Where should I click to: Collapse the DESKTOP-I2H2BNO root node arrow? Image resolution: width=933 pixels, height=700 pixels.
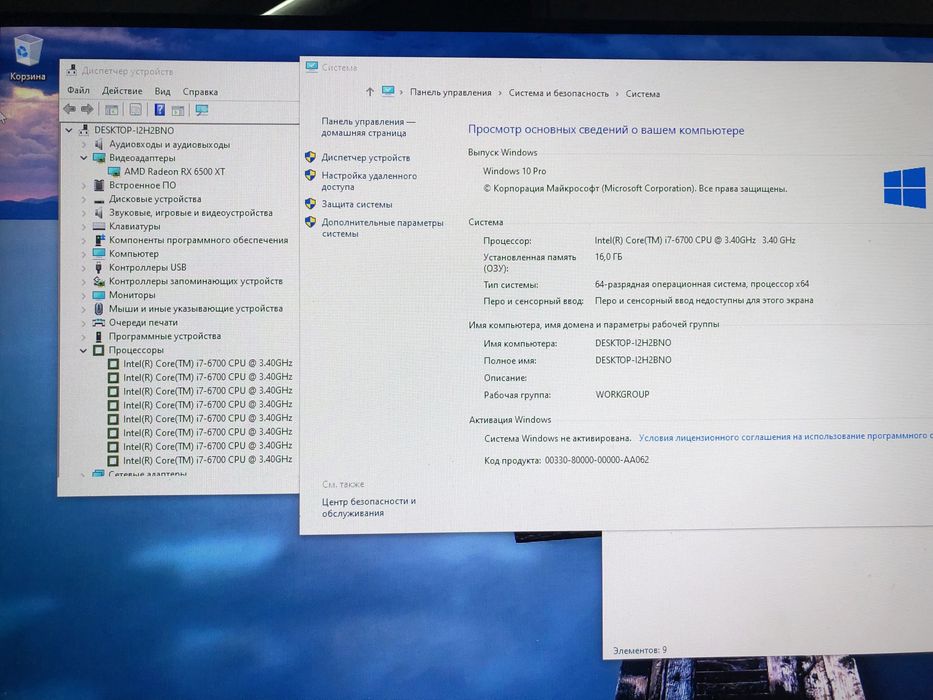coord(69,130)
